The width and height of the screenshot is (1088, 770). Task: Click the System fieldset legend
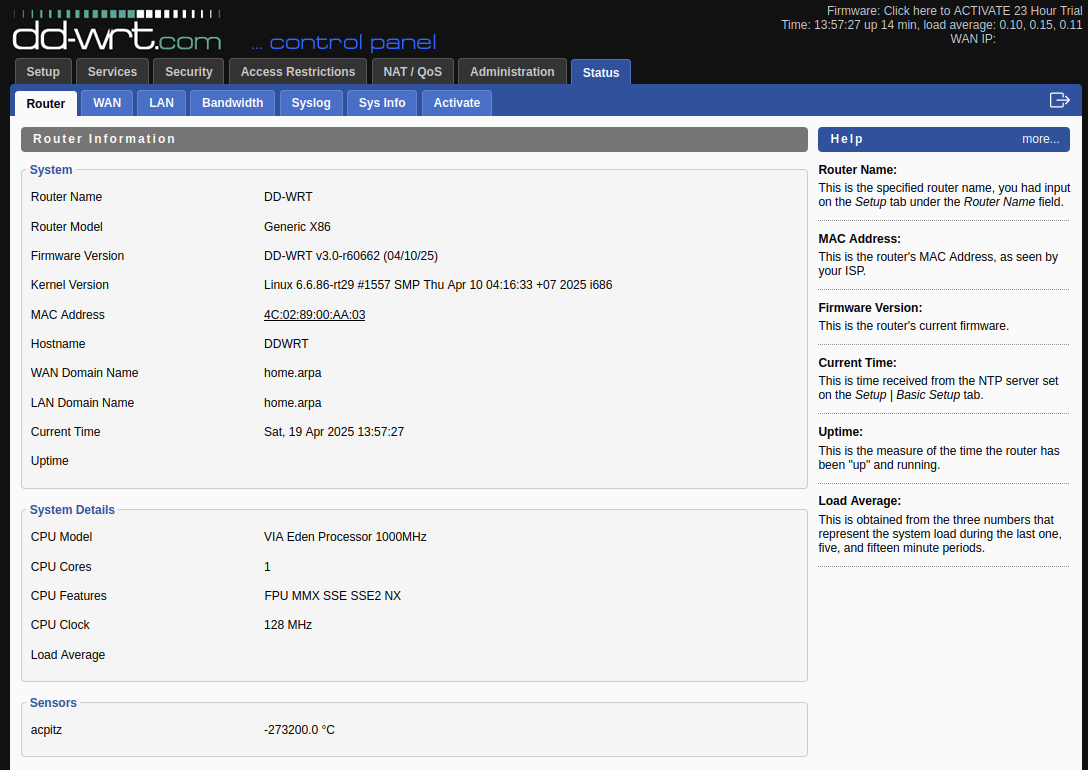tap(51, 170)
